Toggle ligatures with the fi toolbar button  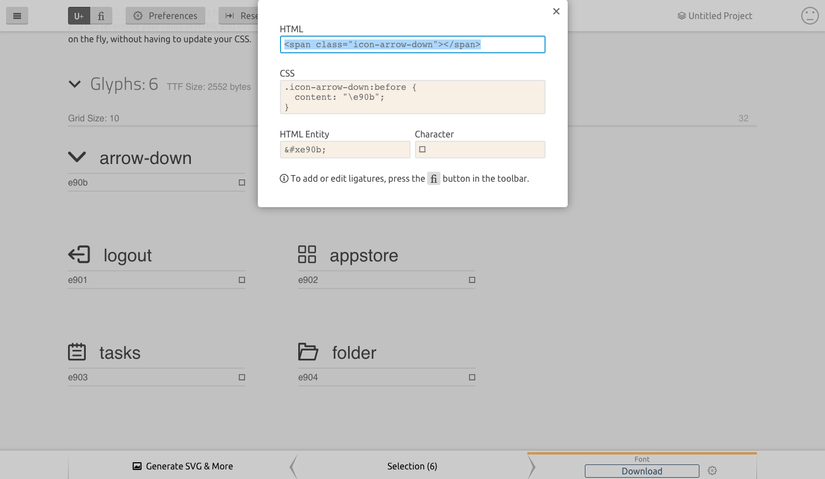[x=101, y=16]
